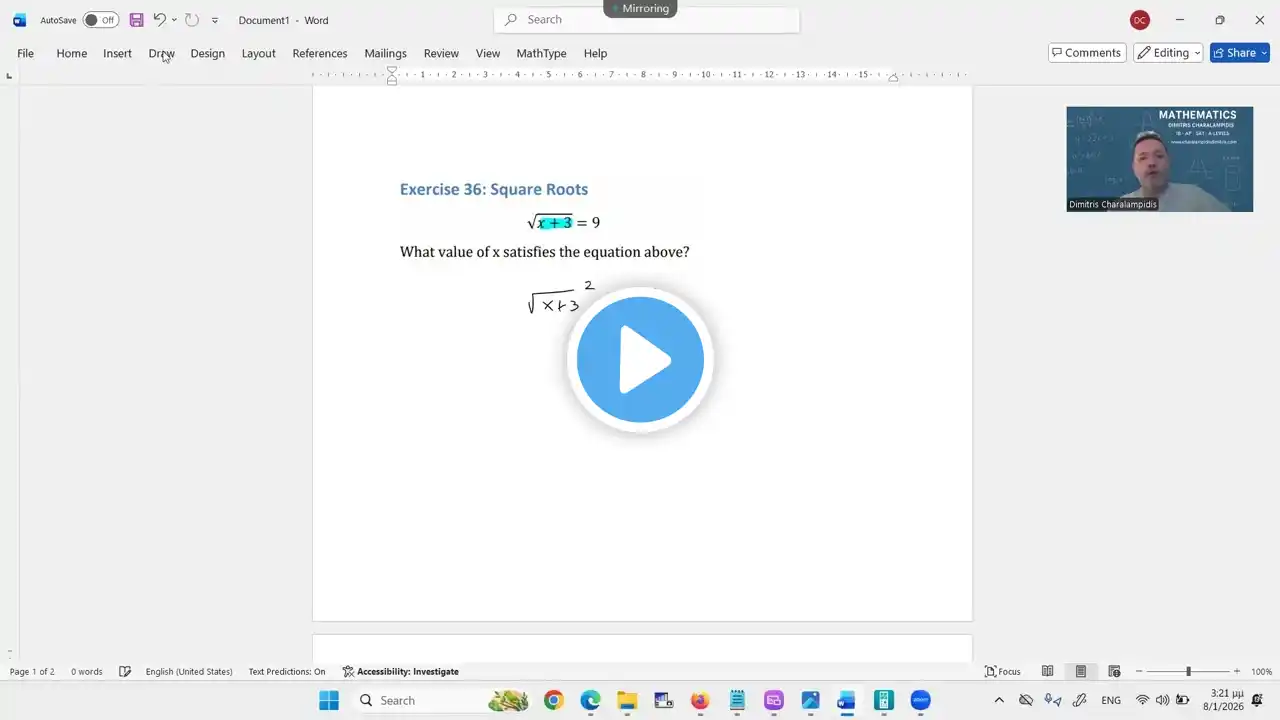This screenshot has height=720, width=1280.
Task: Open the spelling and proofing status icon
Action: pyautogui.click(x=125, y=672)
